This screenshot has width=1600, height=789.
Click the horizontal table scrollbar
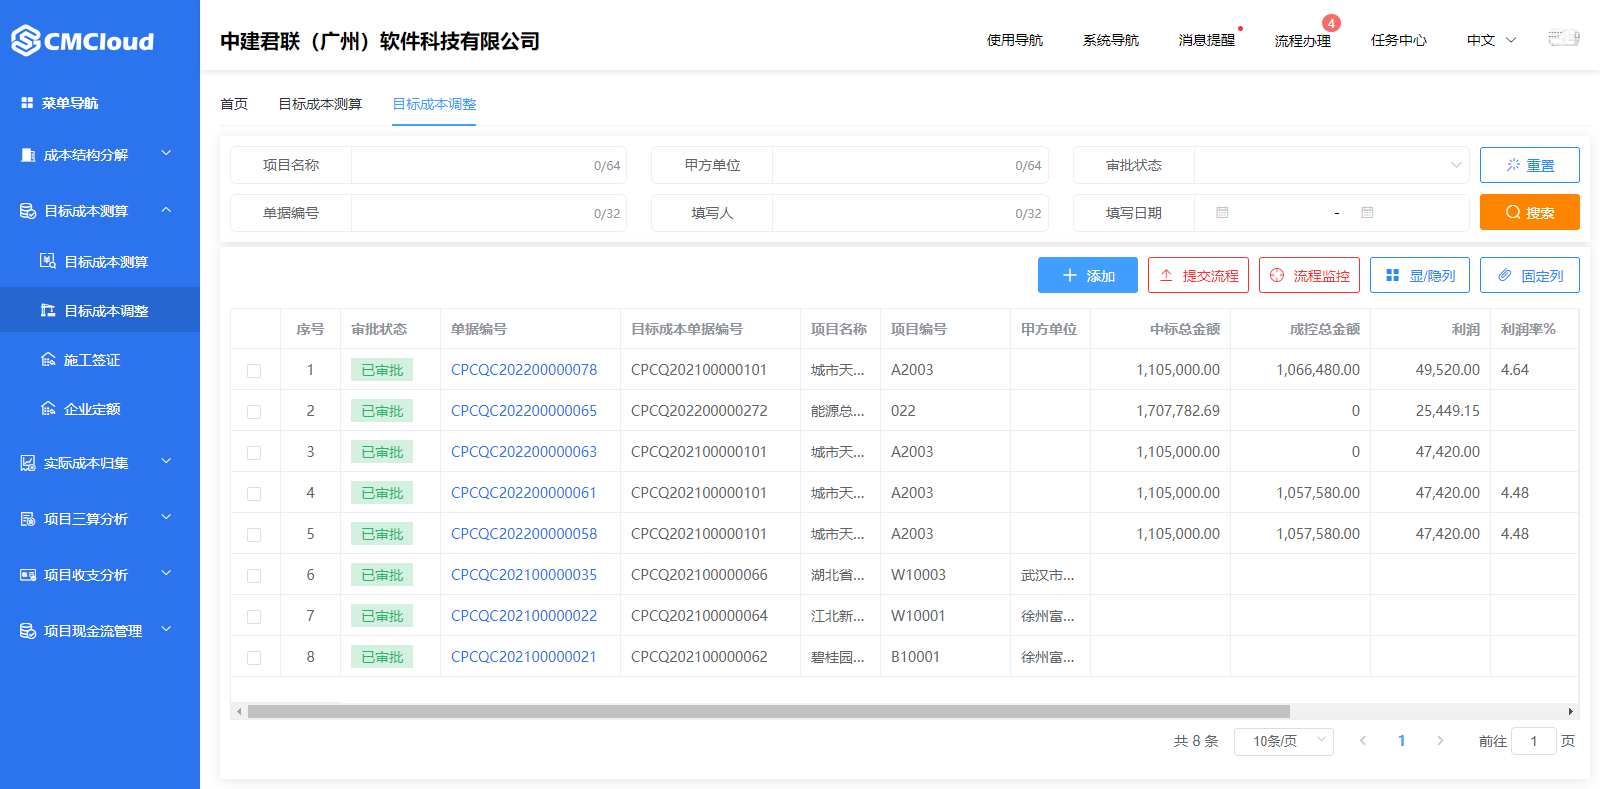point(769,712)
